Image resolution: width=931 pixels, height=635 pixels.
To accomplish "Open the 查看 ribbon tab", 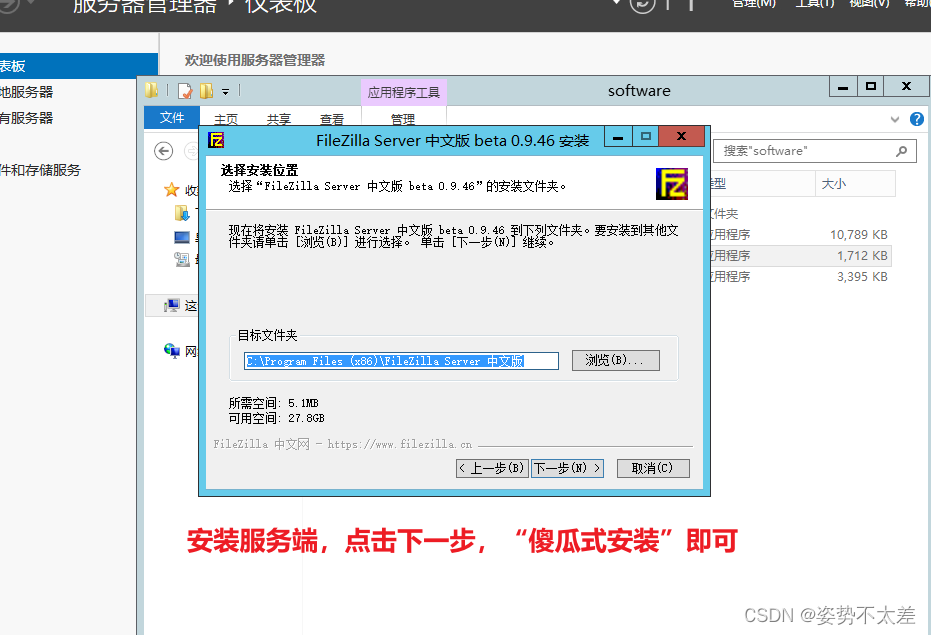I will (331, 119).
